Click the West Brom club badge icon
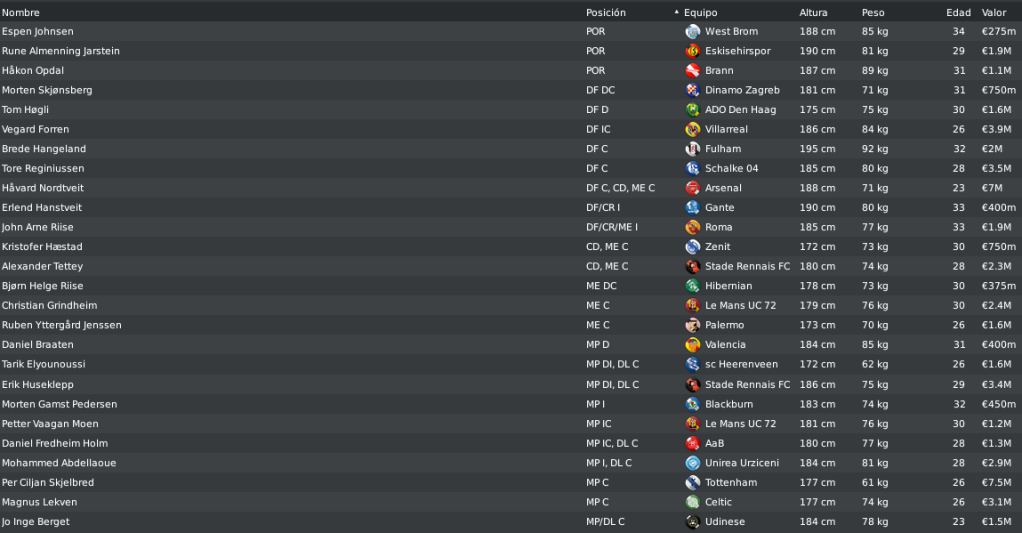 (692, 31)
